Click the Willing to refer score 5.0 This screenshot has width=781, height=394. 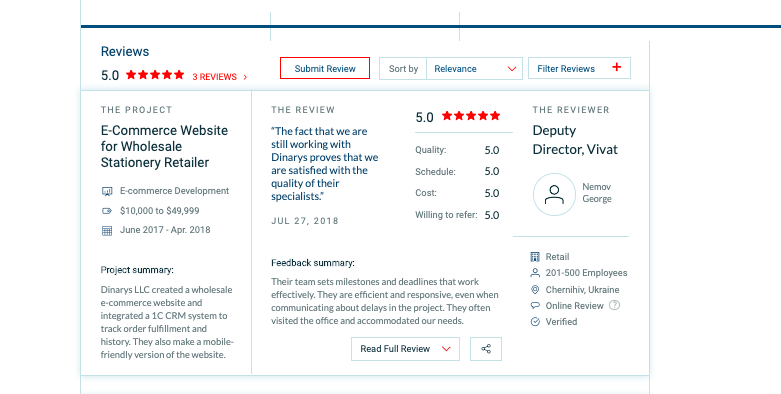492,215
